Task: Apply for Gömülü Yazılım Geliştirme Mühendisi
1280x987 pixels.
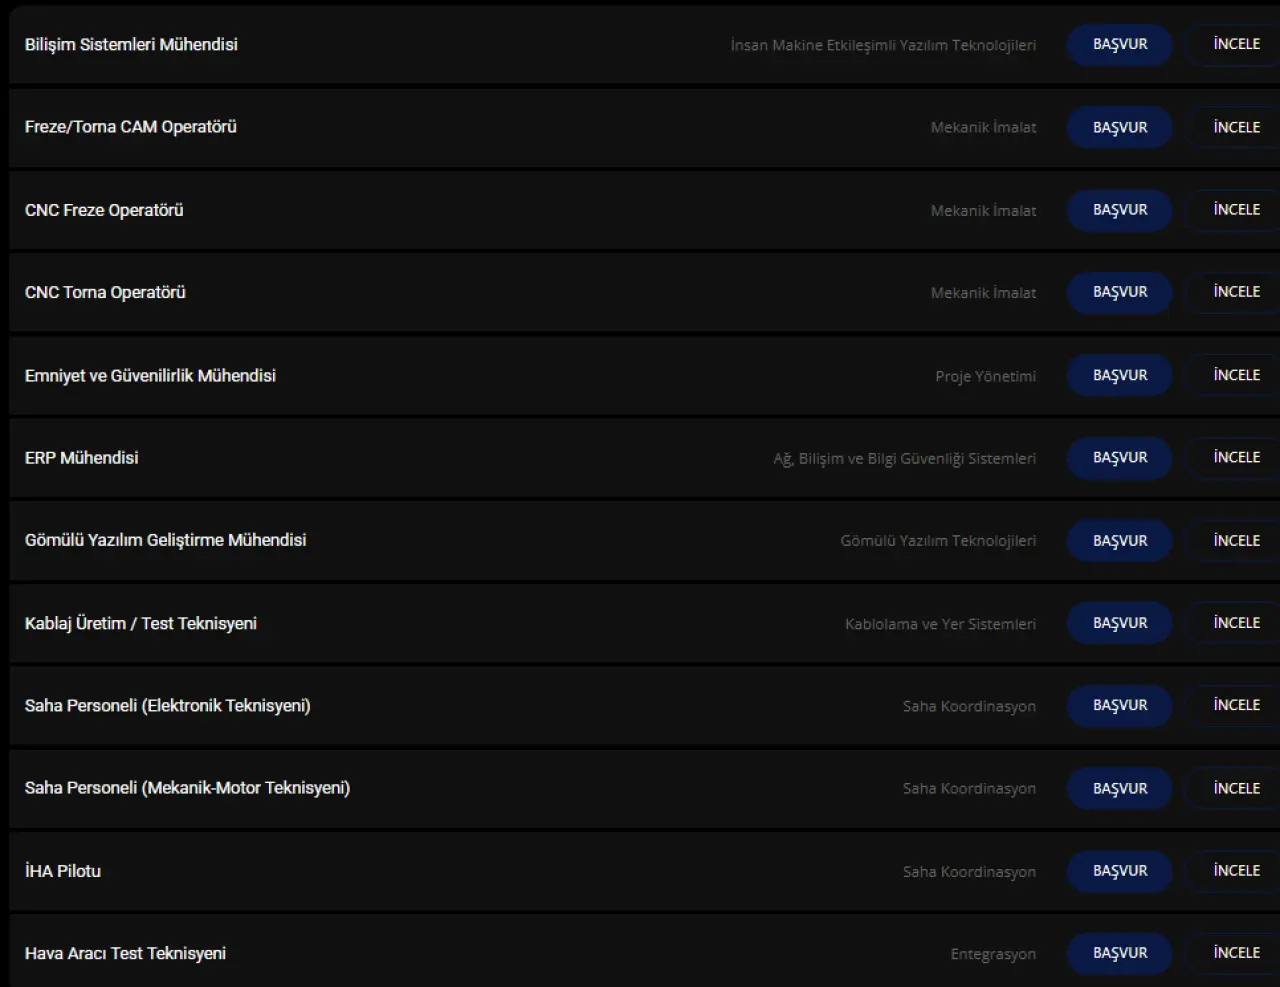Action: [x=1119, y=540]
